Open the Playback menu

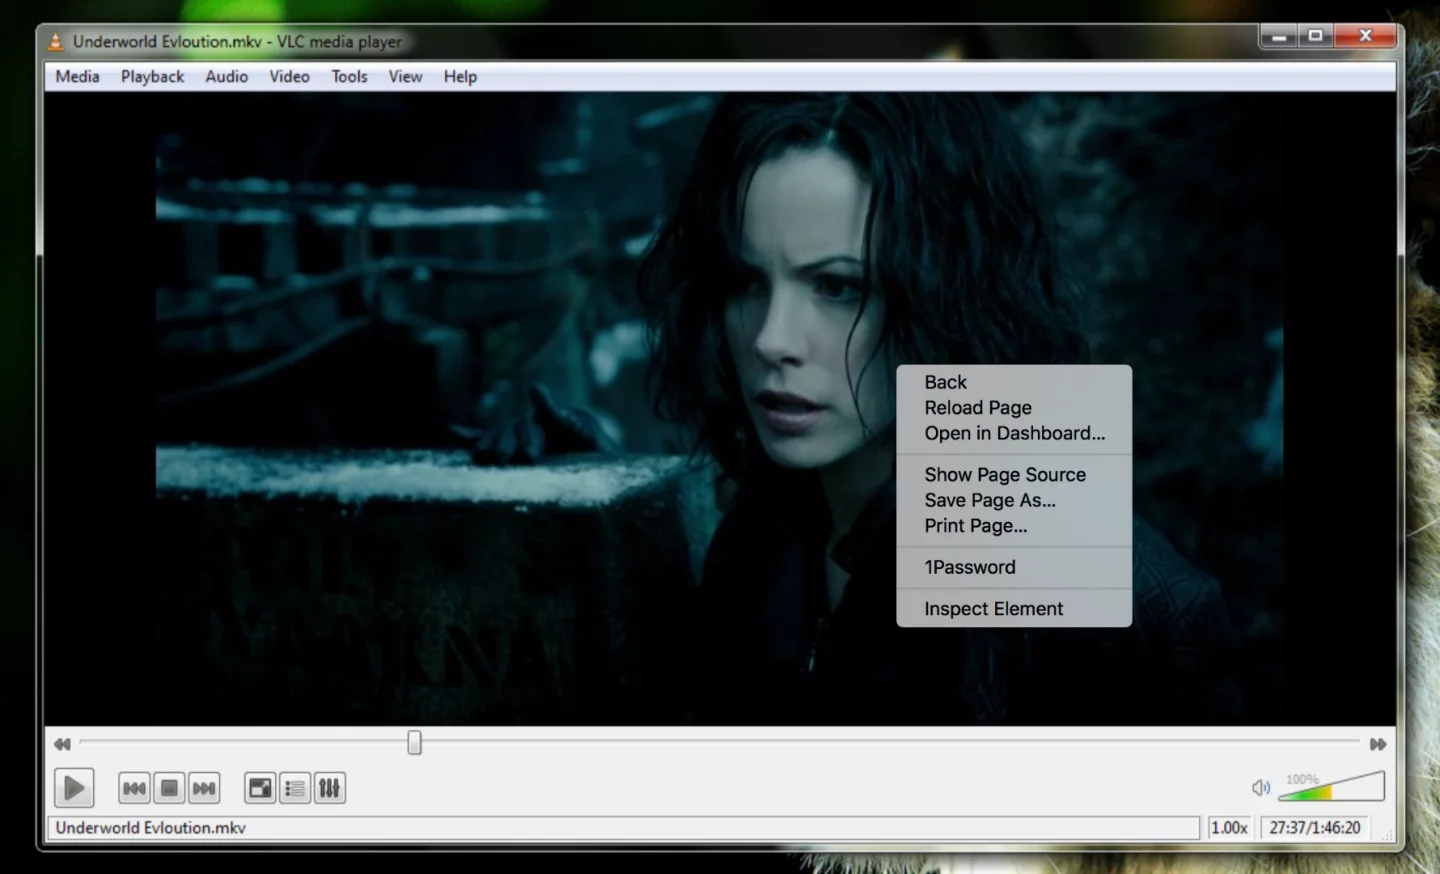coord(151,76)
